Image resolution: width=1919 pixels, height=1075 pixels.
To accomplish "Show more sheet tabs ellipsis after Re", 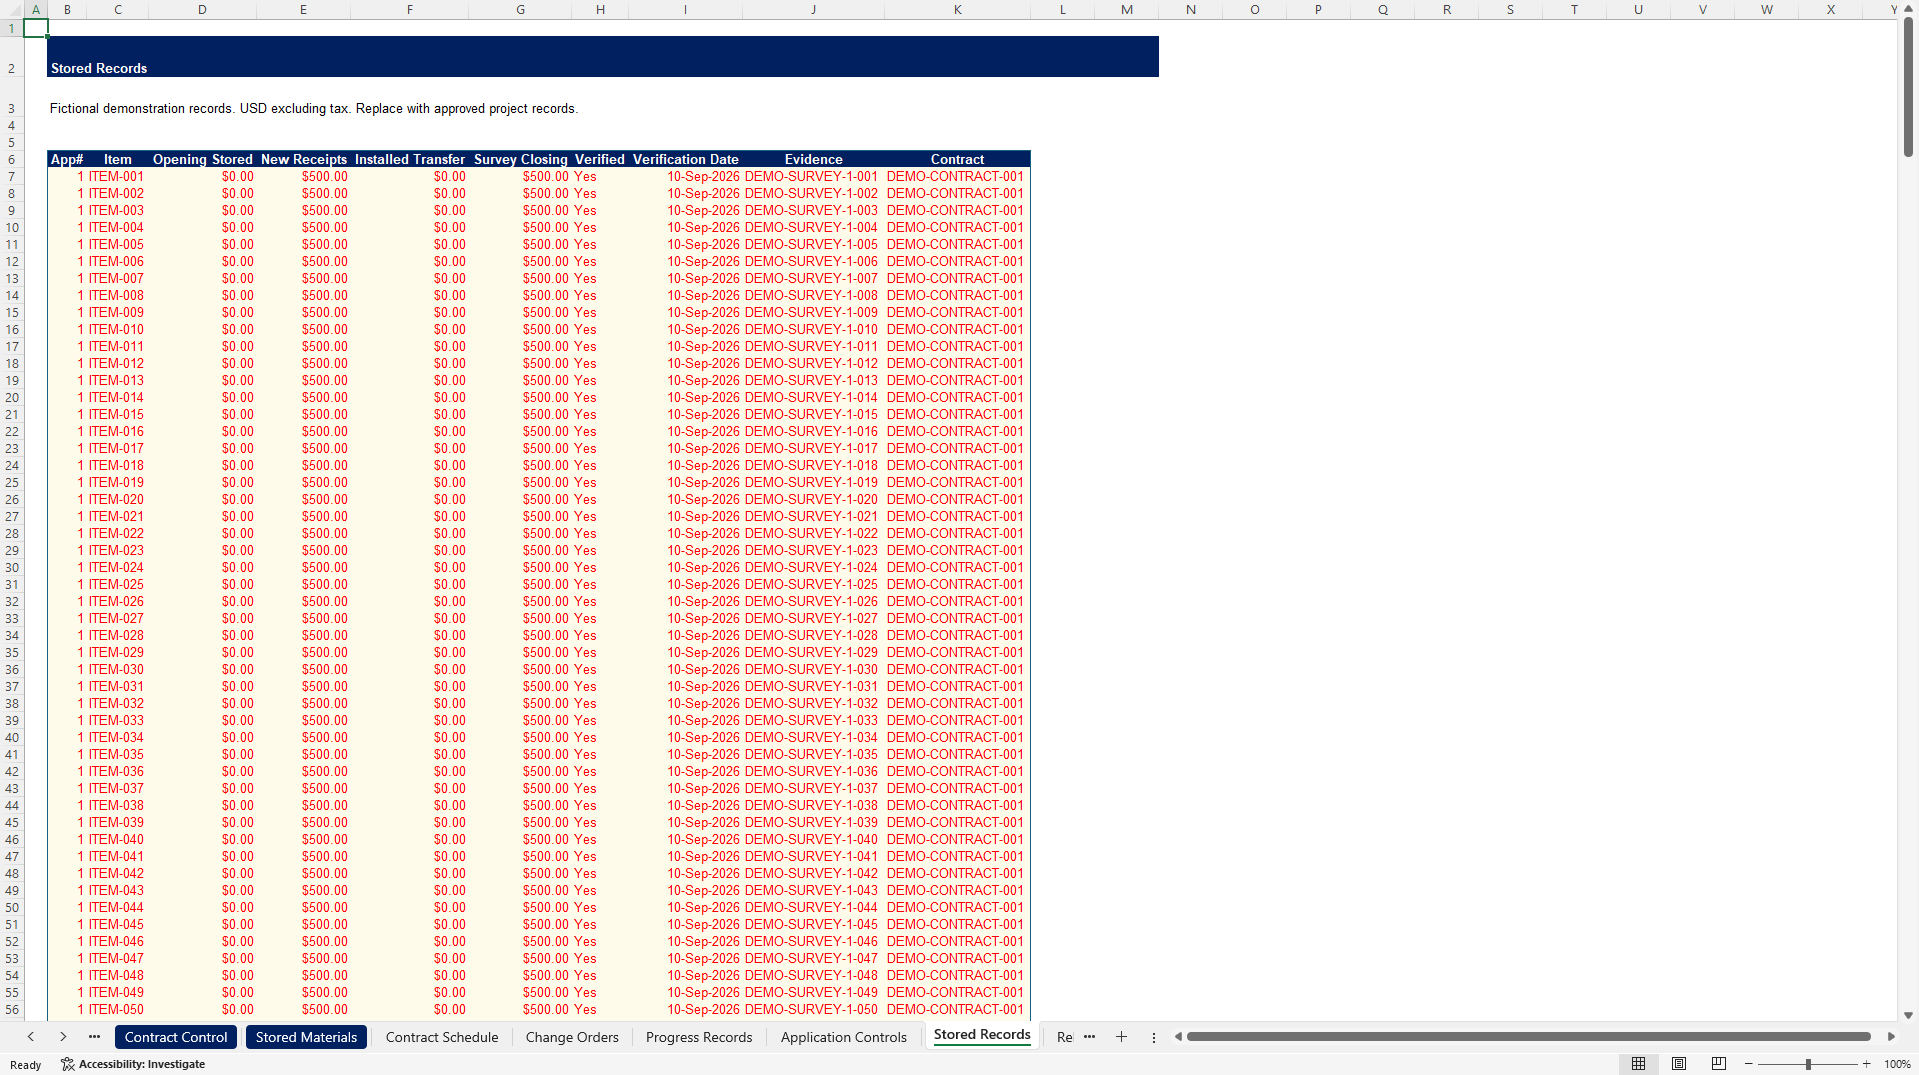I will (1089, 1037).
